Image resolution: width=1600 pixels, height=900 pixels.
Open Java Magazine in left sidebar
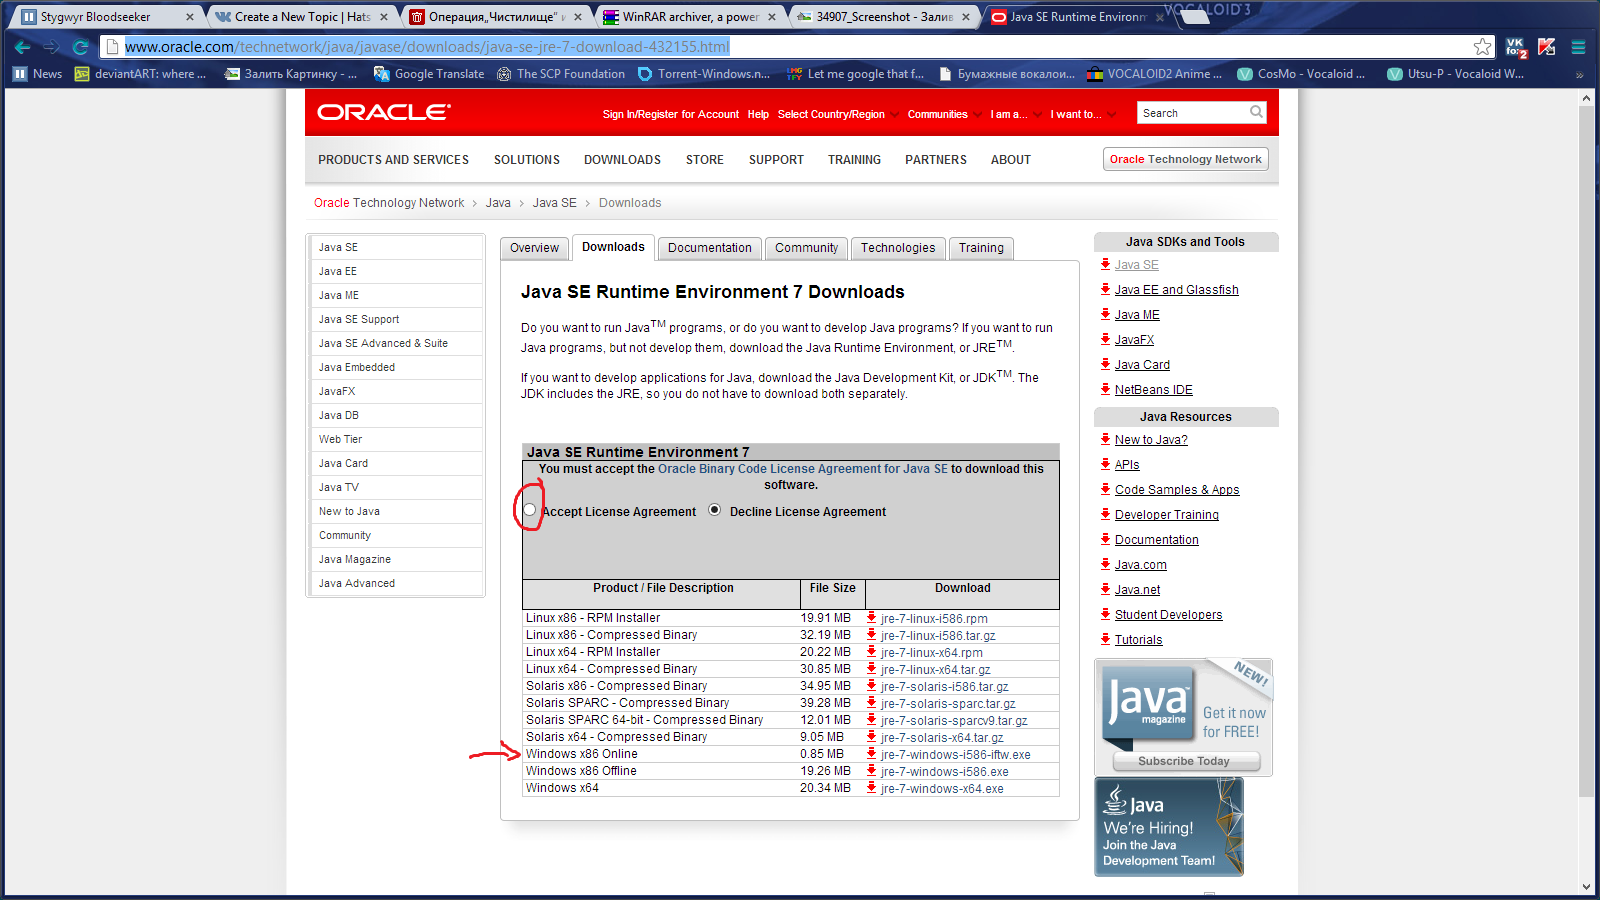[x=397, y=559]
